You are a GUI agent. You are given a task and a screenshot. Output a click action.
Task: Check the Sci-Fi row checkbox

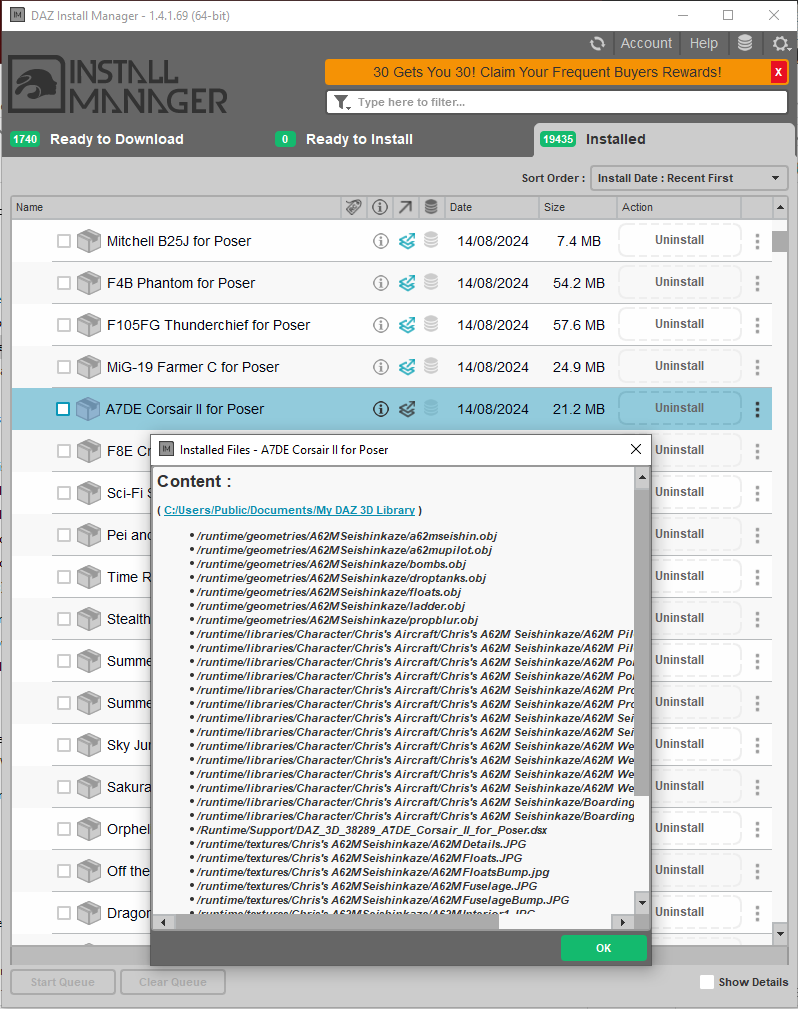tap(64, 493)
